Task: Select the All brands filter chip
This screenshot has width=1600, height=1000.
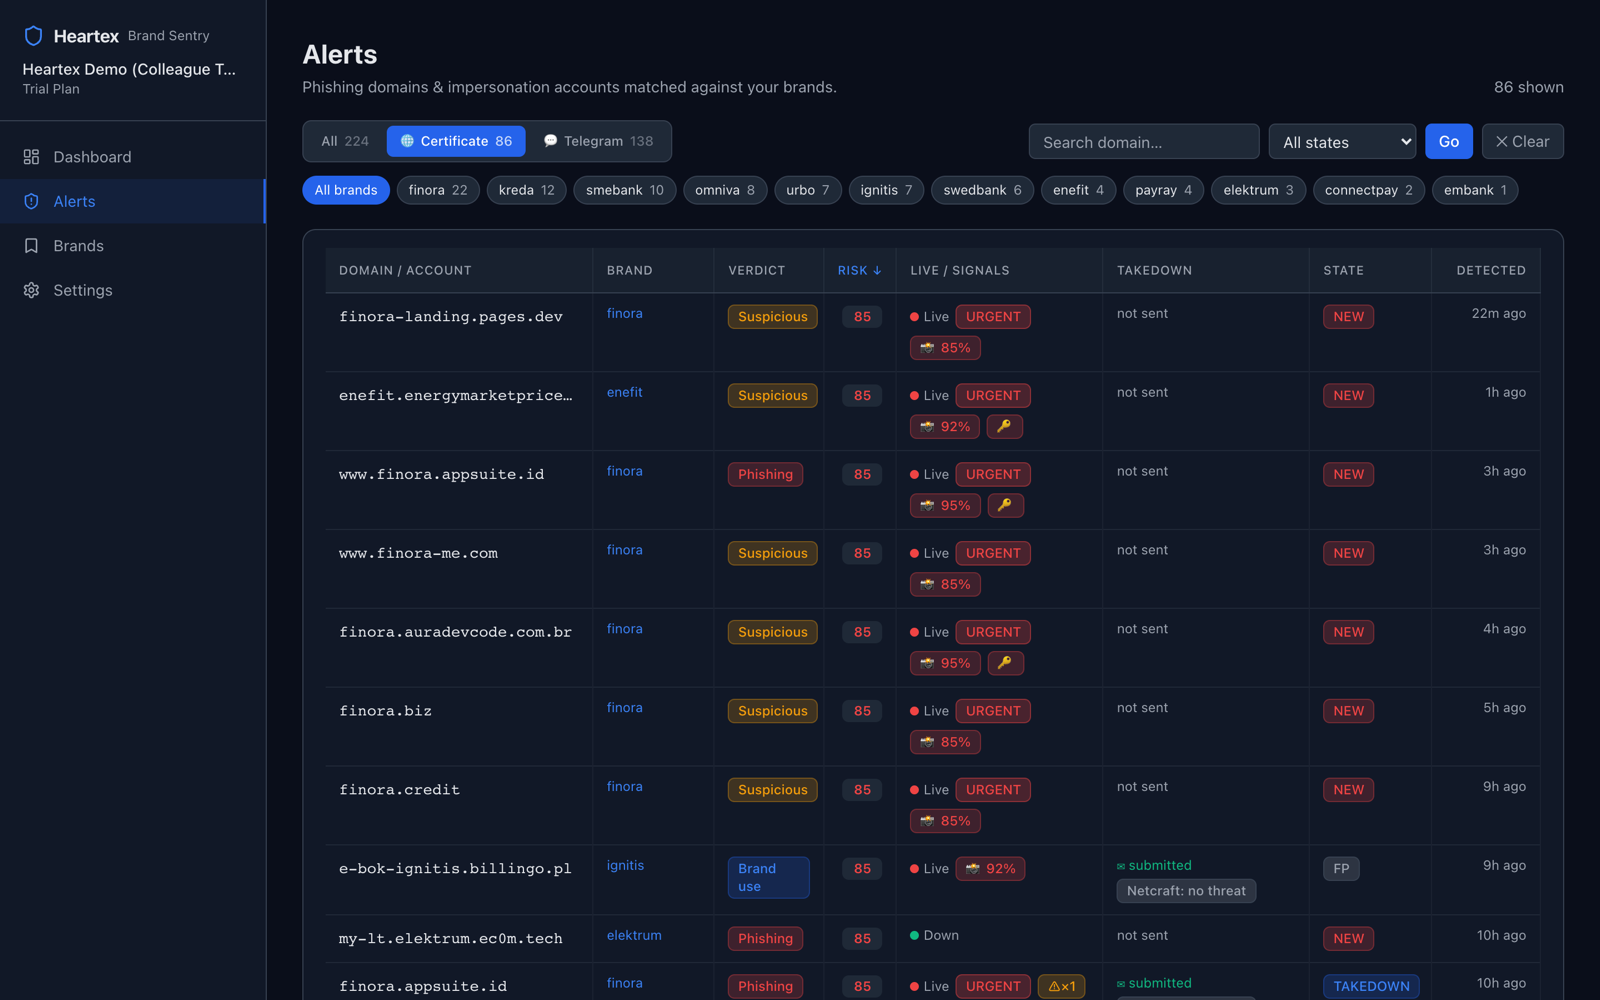Action: click(x=346, y=190)
